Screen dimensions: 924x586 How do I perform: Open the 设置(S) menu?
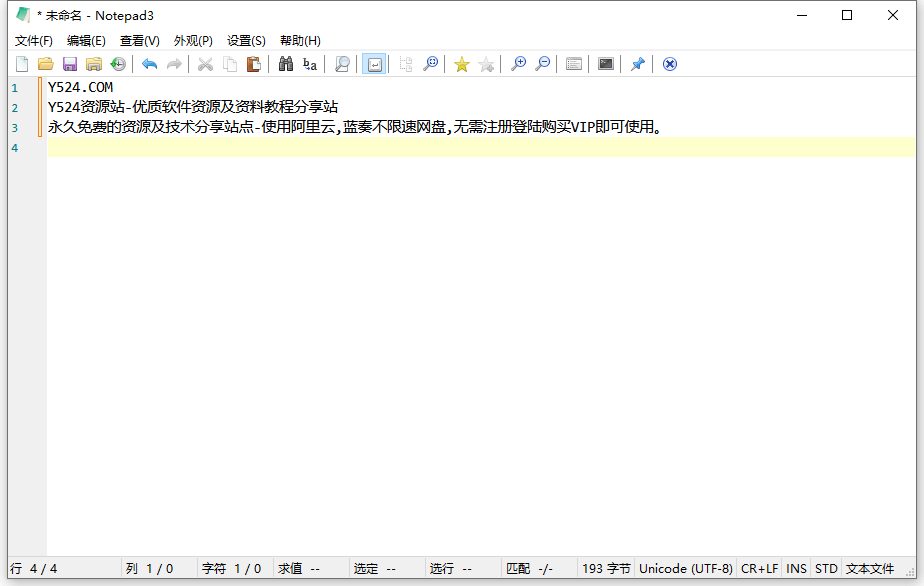246,41
